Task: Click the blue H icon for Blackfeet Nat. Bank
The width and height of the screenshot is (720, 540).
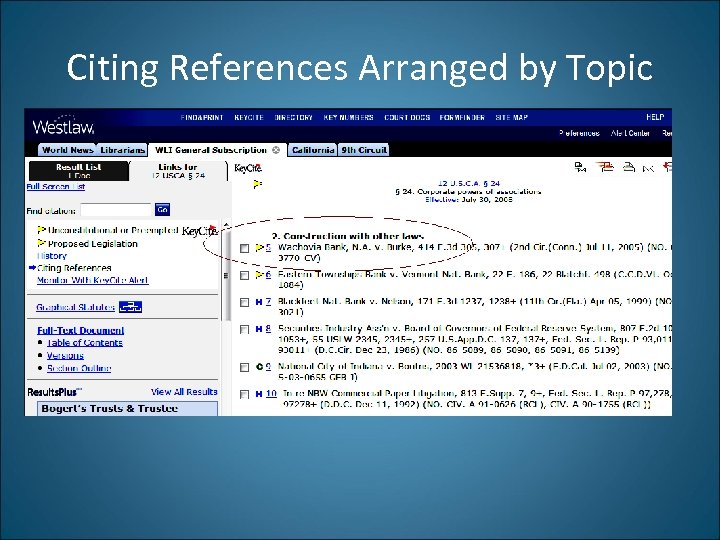Action: tap(259, 302)
